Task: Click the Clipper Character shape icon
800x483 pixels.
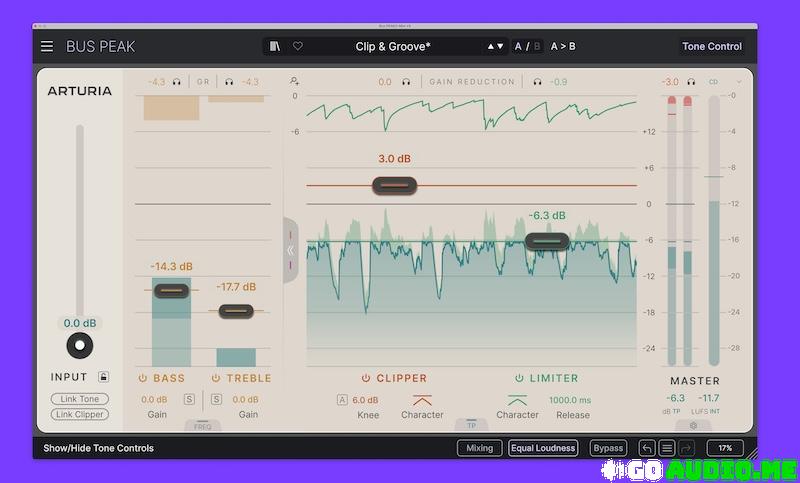Action: click(x=422, y=400)
